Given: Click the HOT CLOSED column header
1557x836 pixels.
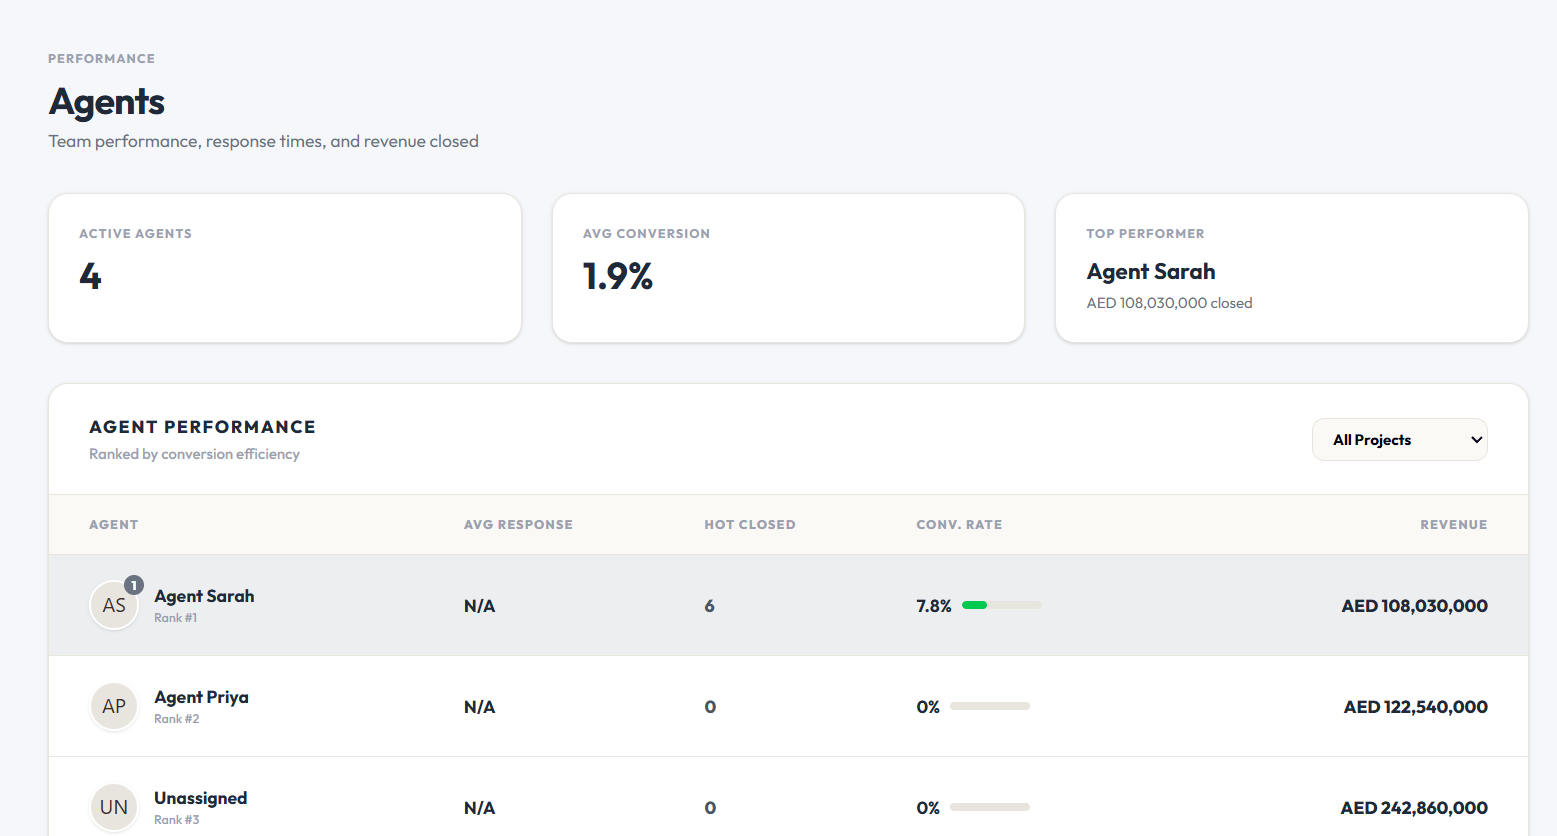Looking at the screenshot, I should coord(750,525).
